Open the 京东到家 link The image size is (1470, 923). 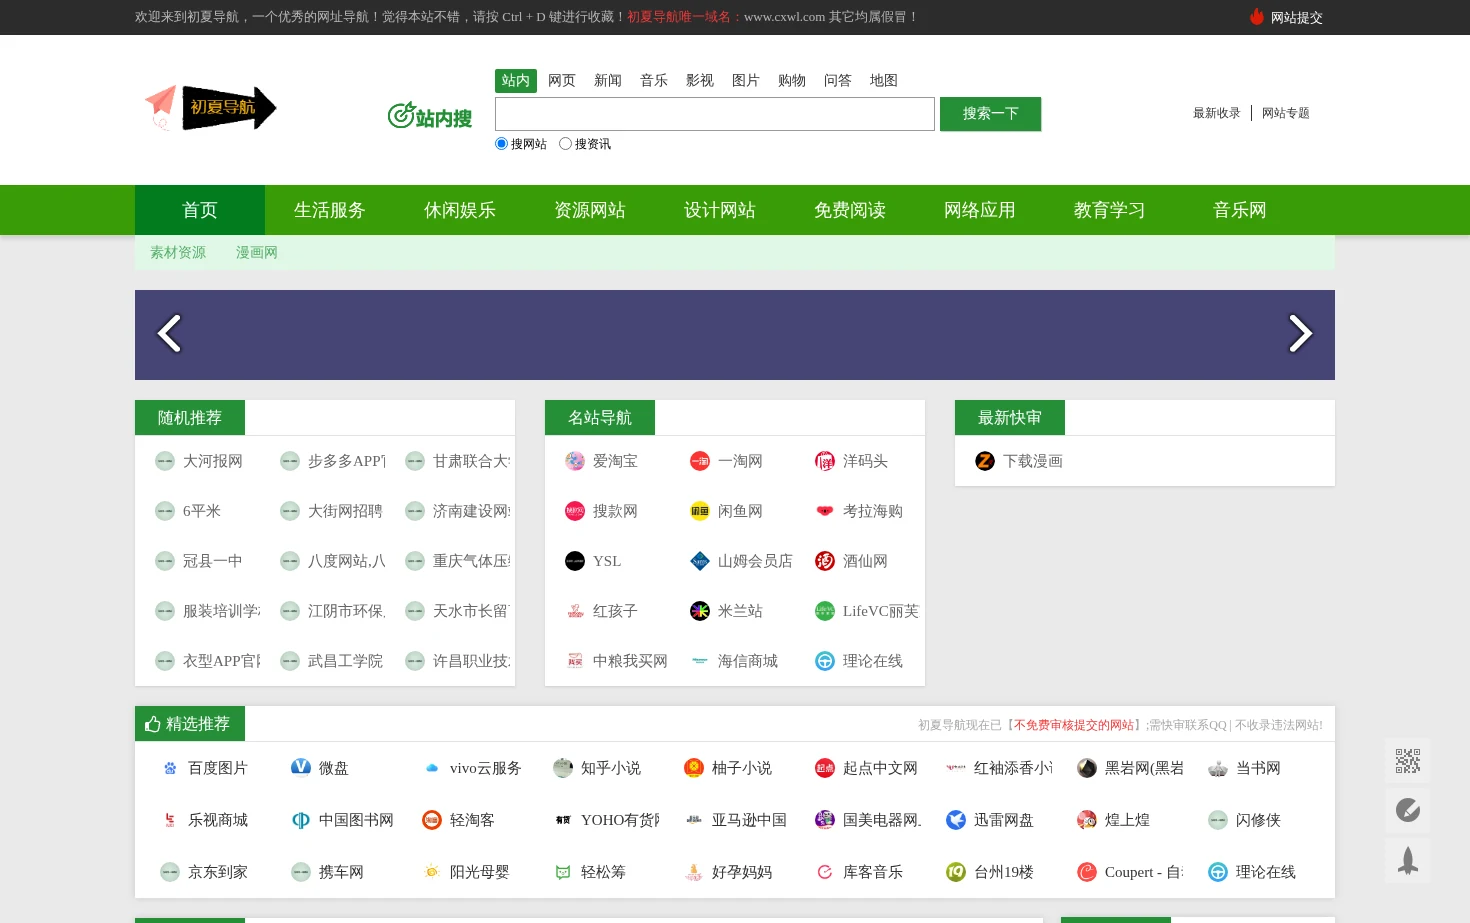tap(218, 872)
